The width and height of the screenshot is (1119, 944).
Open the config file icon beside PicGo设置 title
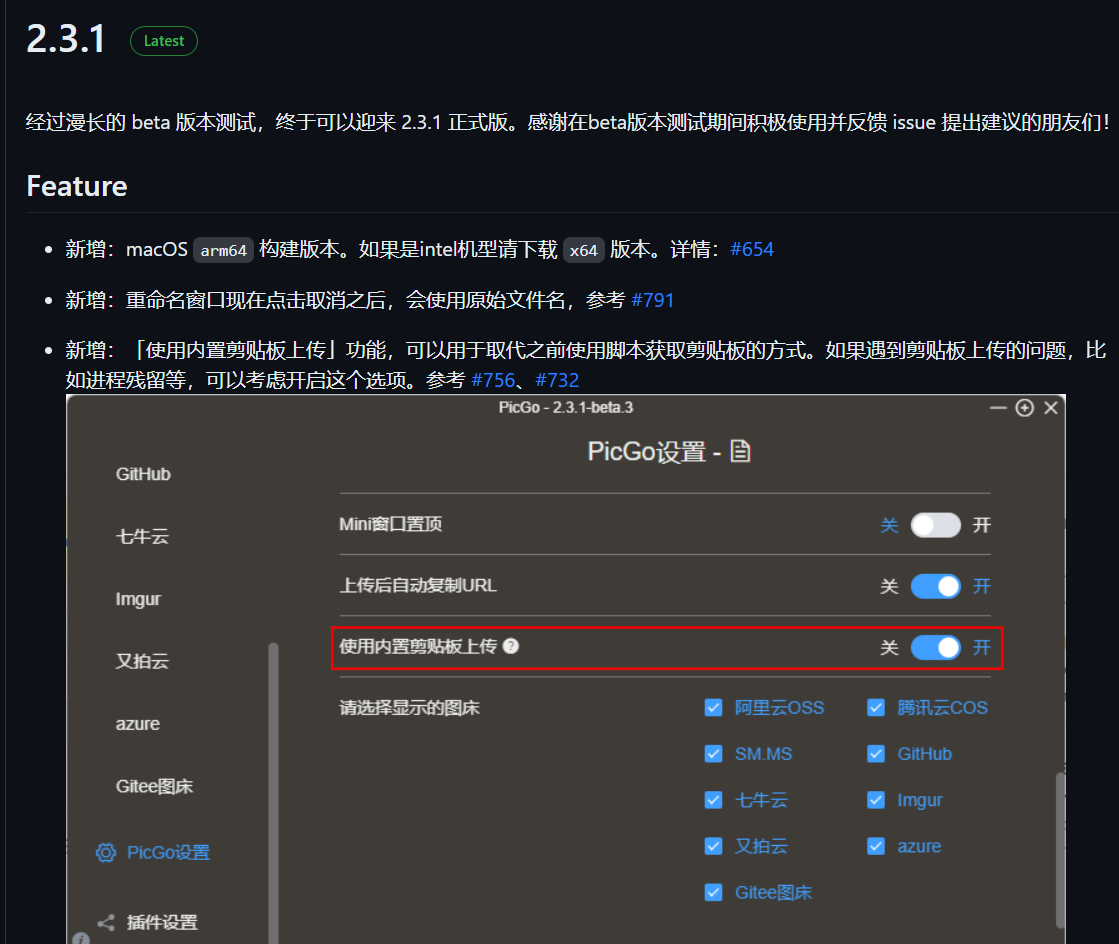740,451
